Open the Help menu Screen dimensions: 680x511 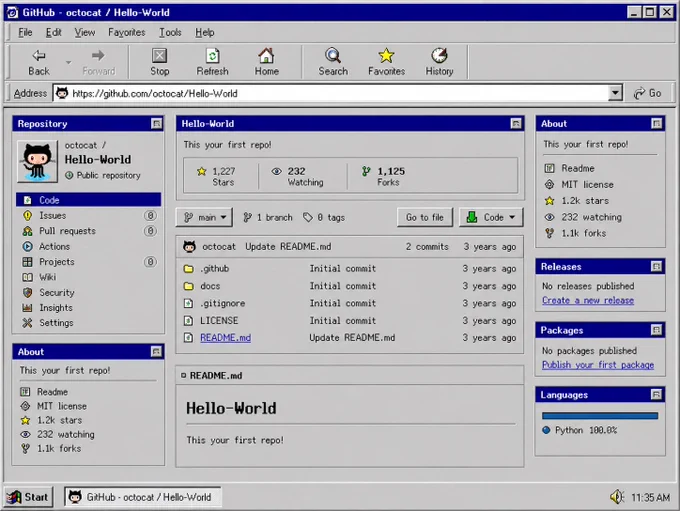click(205, 33)
